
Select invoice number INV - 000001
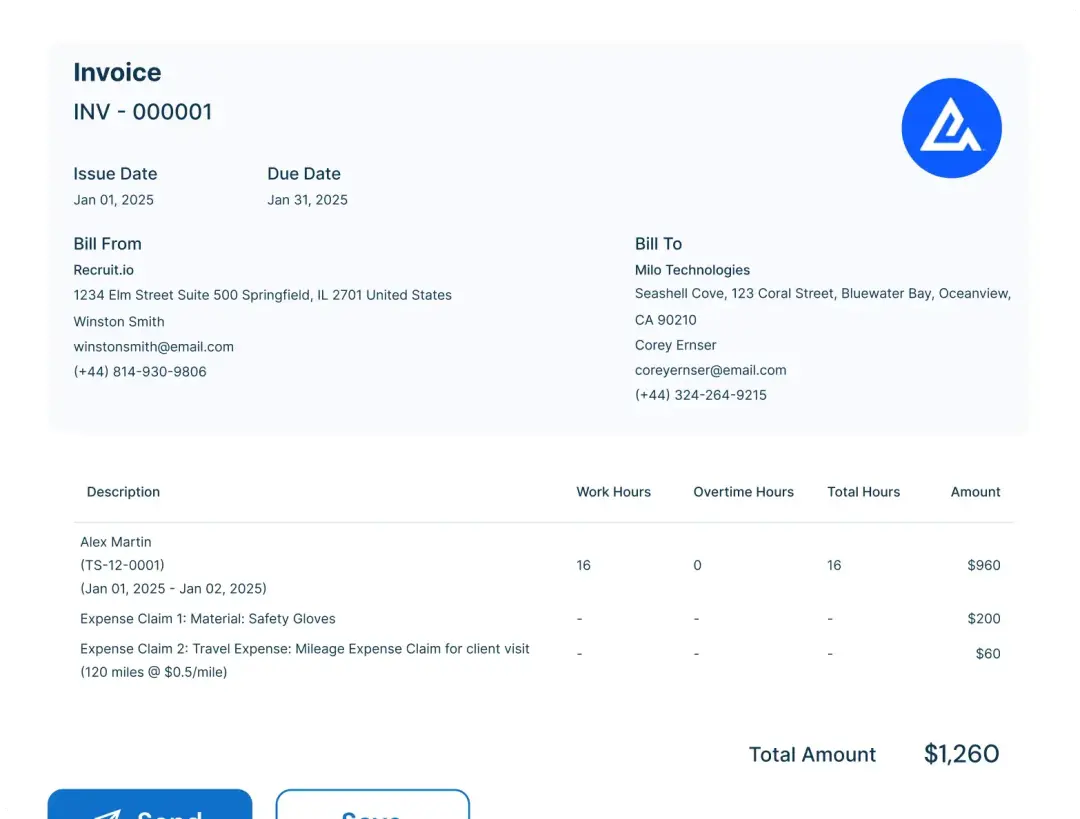[143, 112]
